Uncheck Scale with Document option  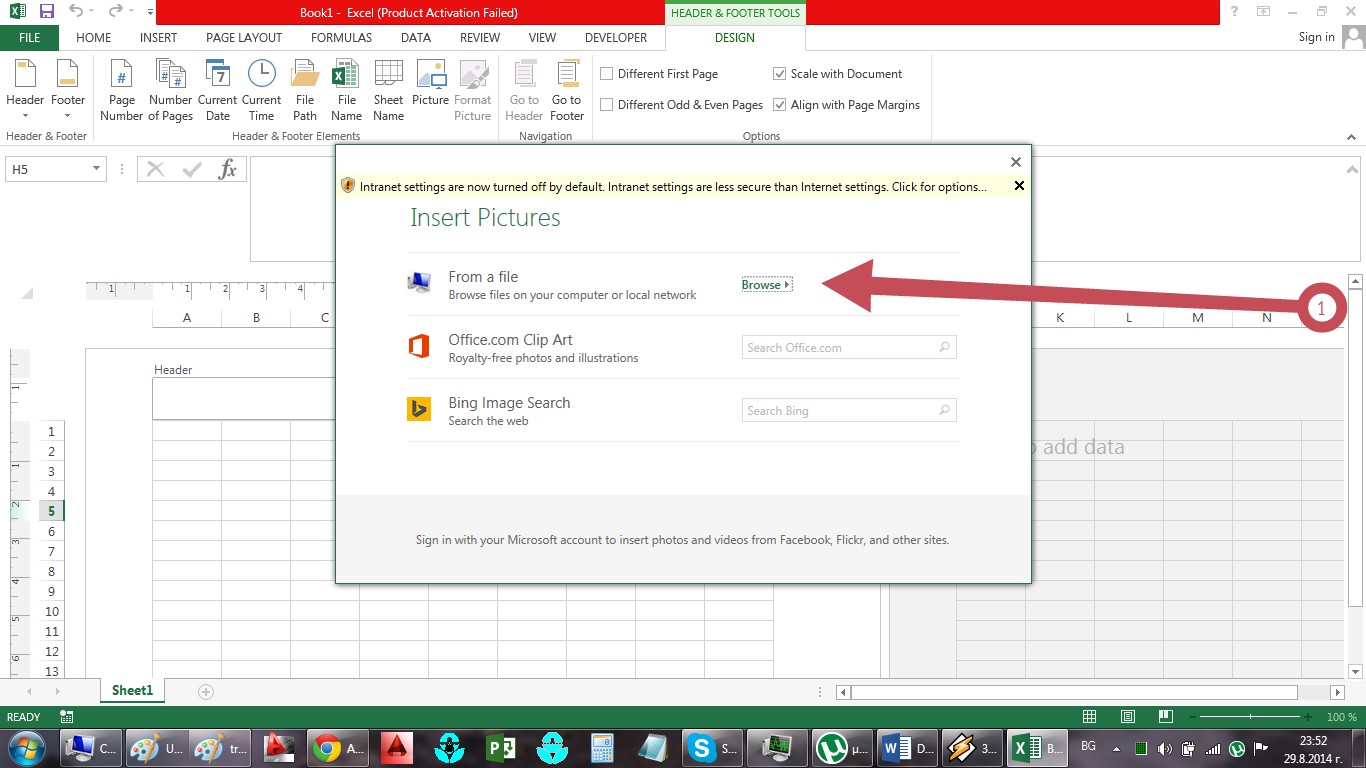coord(779,74)
